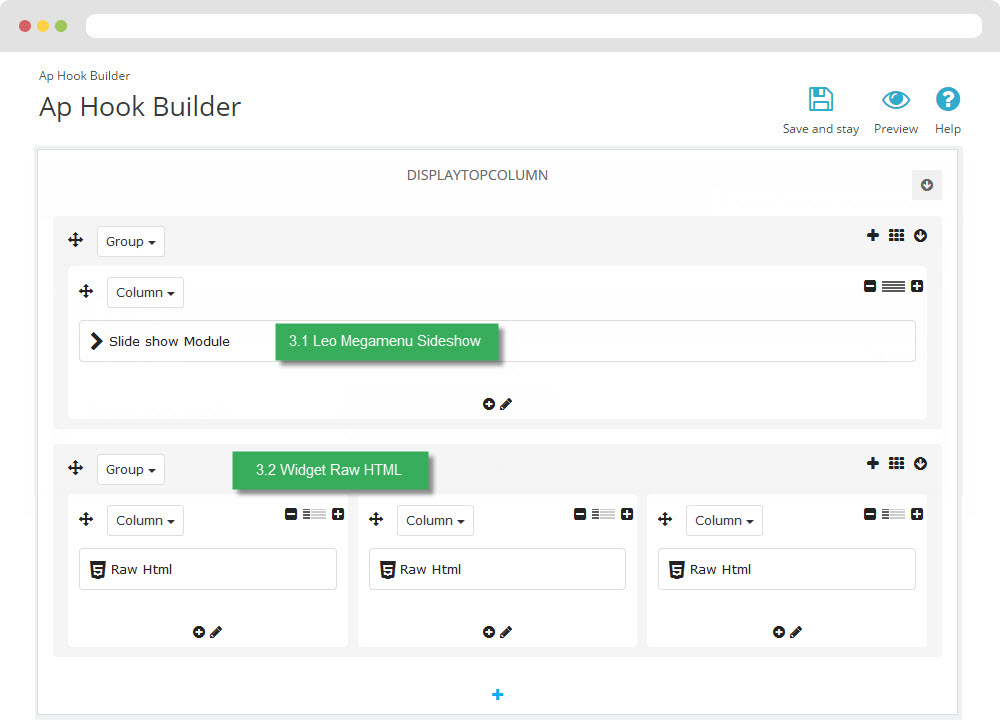The image size is (1000, 720).
Task: Reduce width of the first Raw Html column
Action: click(x=291, y=514)
